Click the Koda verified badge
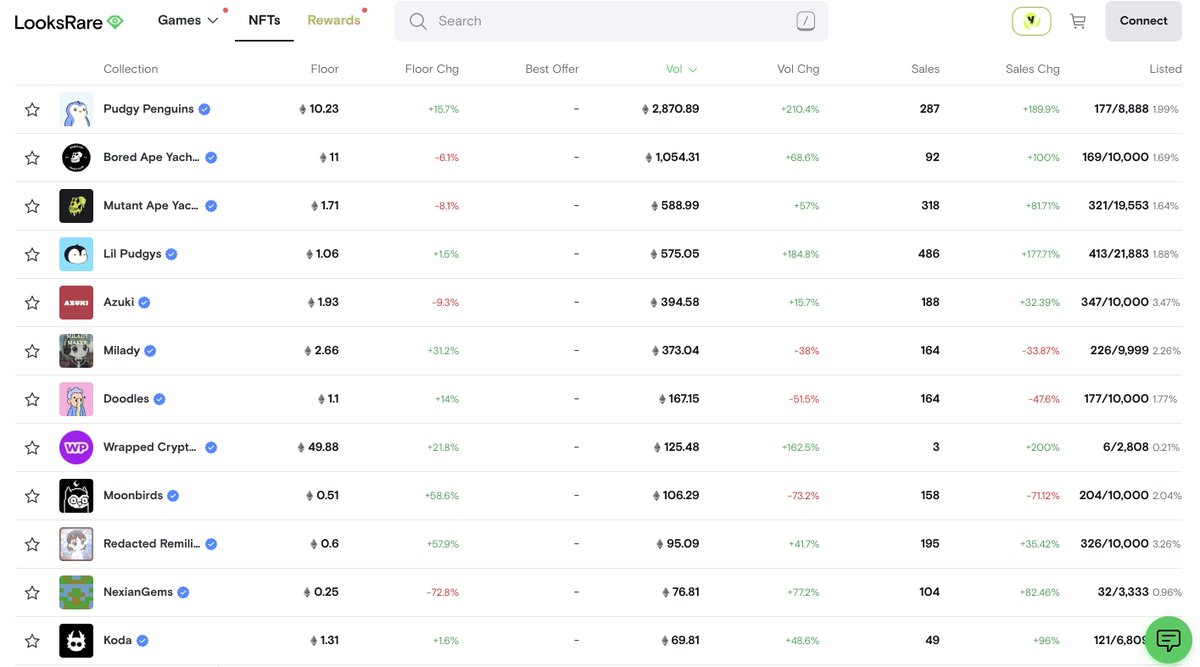This screenshot has height=667, width=1200. pos(143,641)
